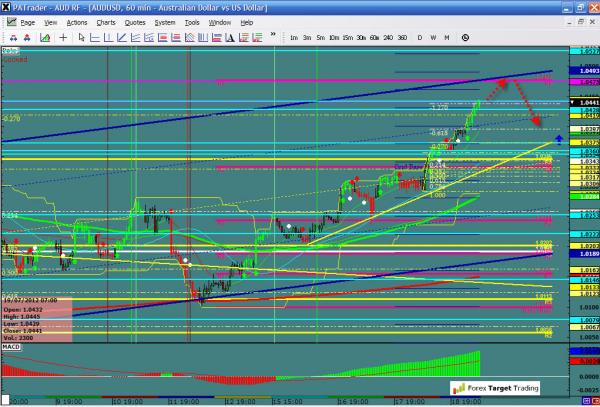This screenshot has height=407, width=600.
Task: Switch chart to 3m timeframe
Action: tap(307, 38)
